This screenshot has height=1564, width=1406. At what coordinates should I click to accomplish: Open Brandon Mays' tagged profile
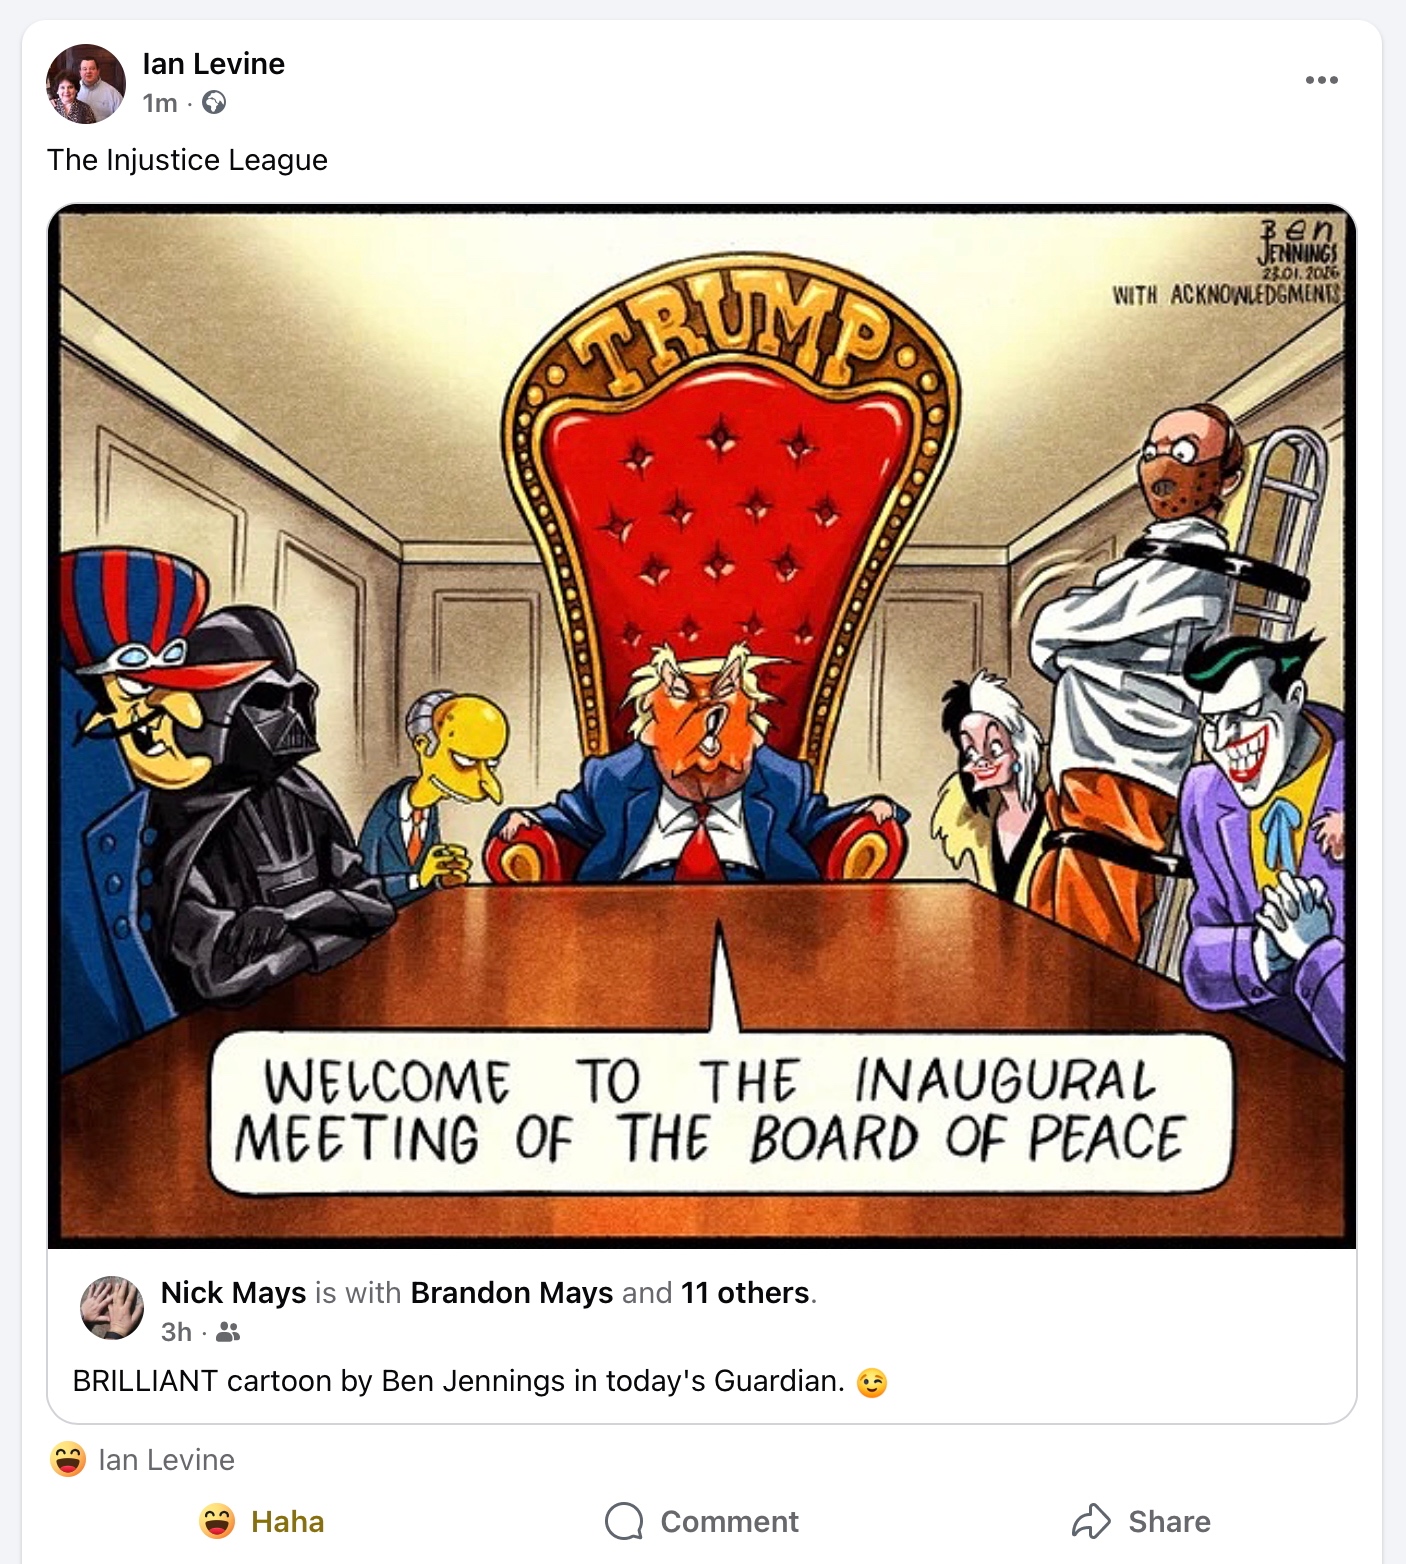click(512, 1293)
